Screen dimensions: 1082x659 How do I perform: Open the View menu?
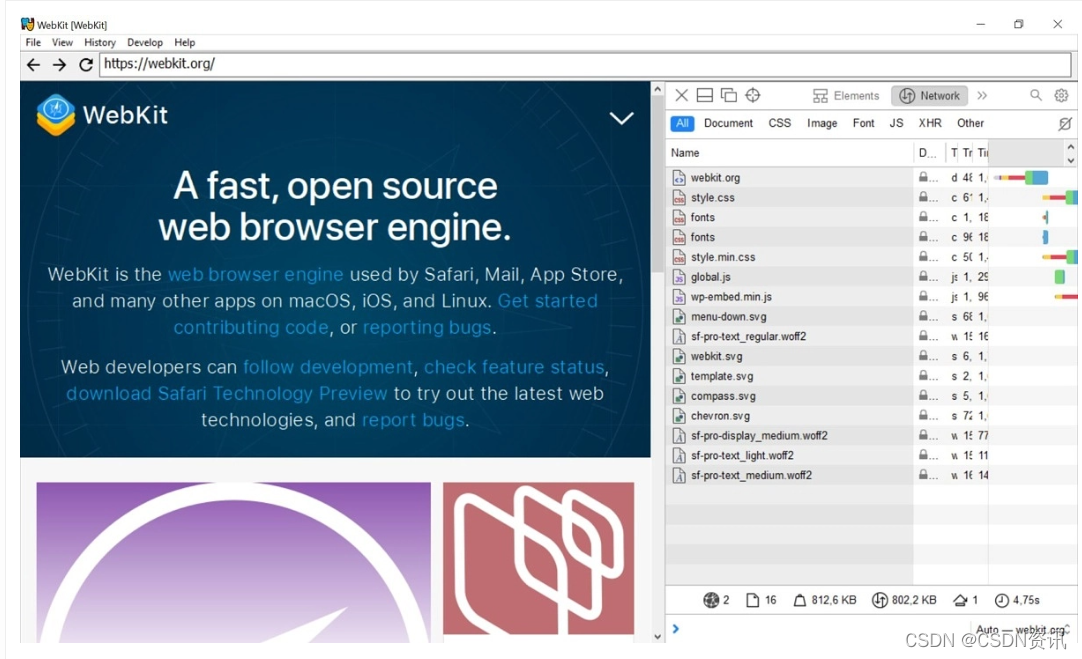[62, 42]
